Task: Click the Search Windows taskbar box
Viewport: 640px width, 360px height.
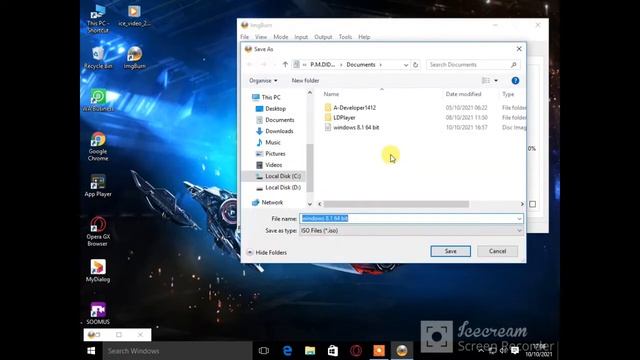Action: 177,351
